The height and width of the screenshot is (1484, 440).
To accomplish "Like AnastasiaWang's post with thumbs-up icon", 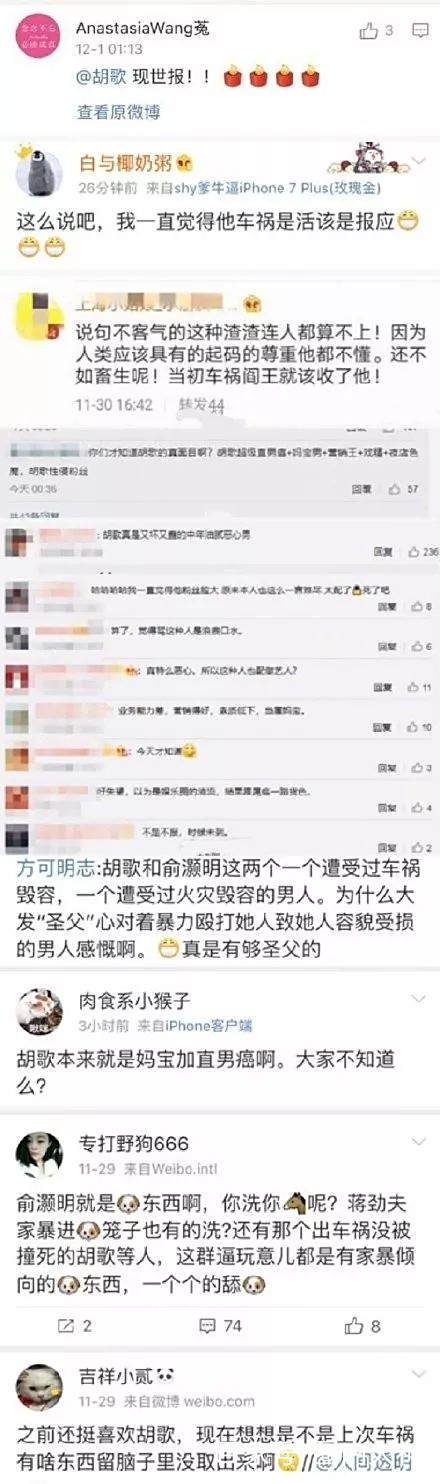I will pos(368,31).
